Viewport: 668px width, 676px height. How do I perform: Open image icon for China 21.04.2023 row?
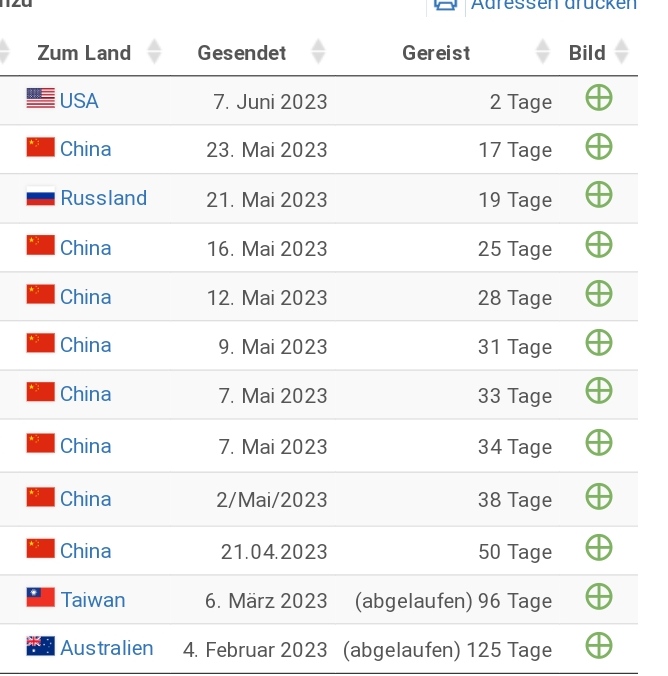click(x=599, y=548)
